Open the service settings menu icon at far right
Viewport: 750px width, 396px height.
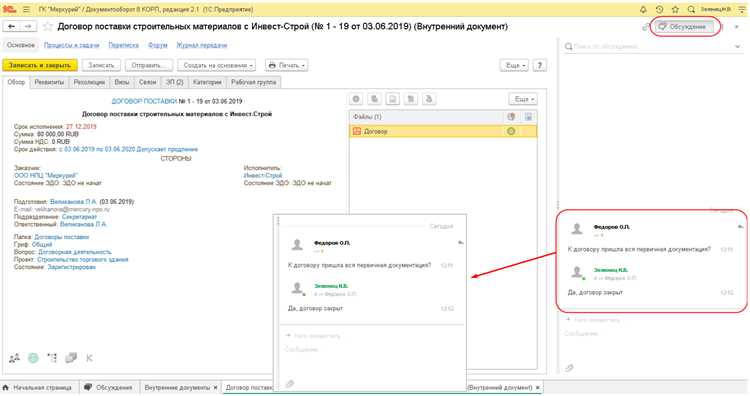tap(741, 9)
